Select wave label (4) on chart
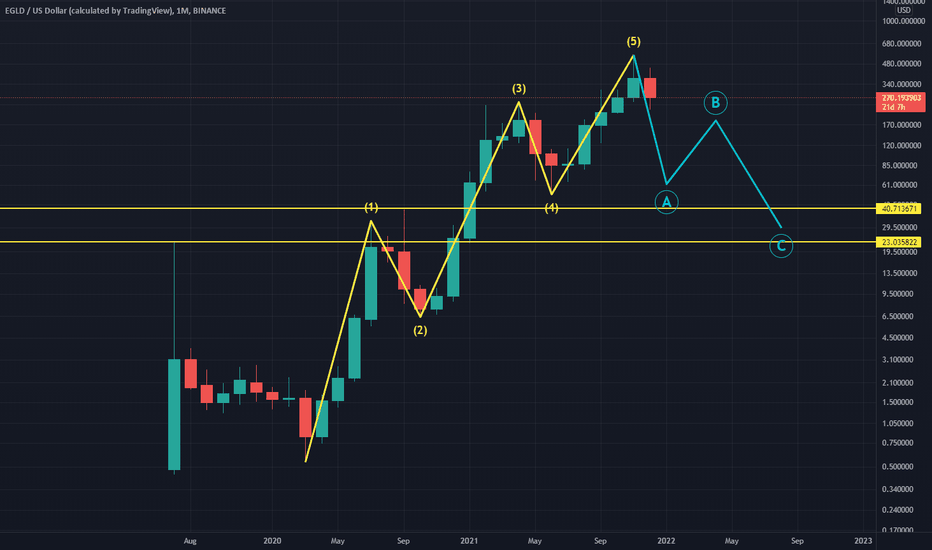932x550 pixels. [x=552, y=208]
